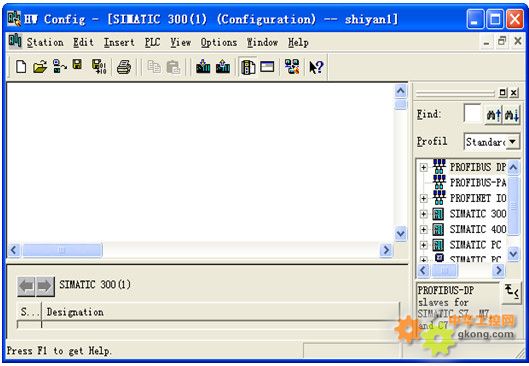Screen dimensions: 529x366
Task: Click the New station toolbar icon
Action: click(21, 67)
